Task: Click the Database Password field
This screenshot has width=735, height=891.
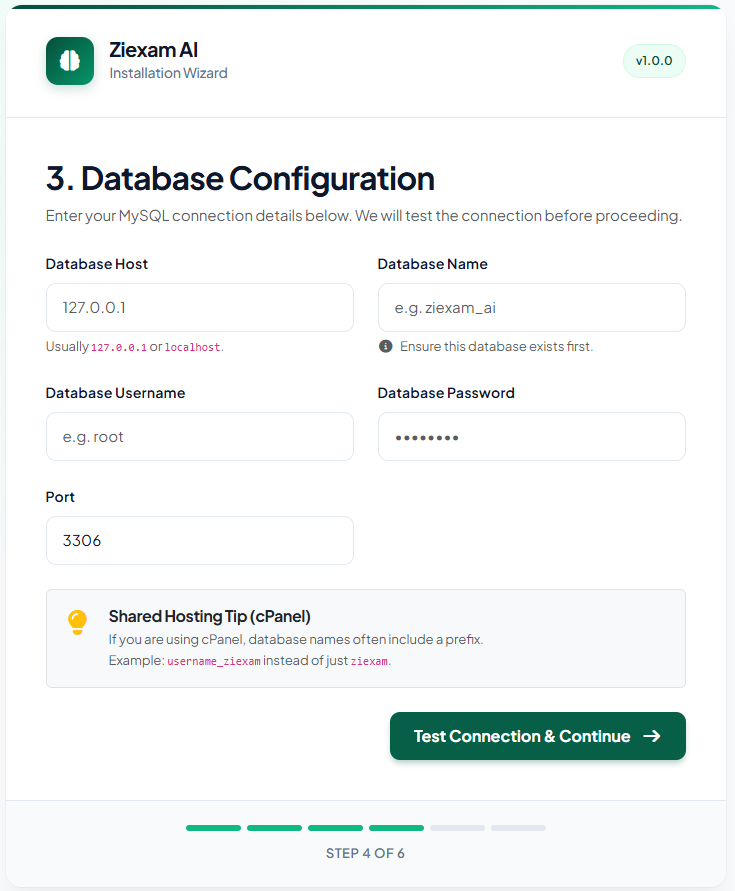Action: [x=531, y=436]
